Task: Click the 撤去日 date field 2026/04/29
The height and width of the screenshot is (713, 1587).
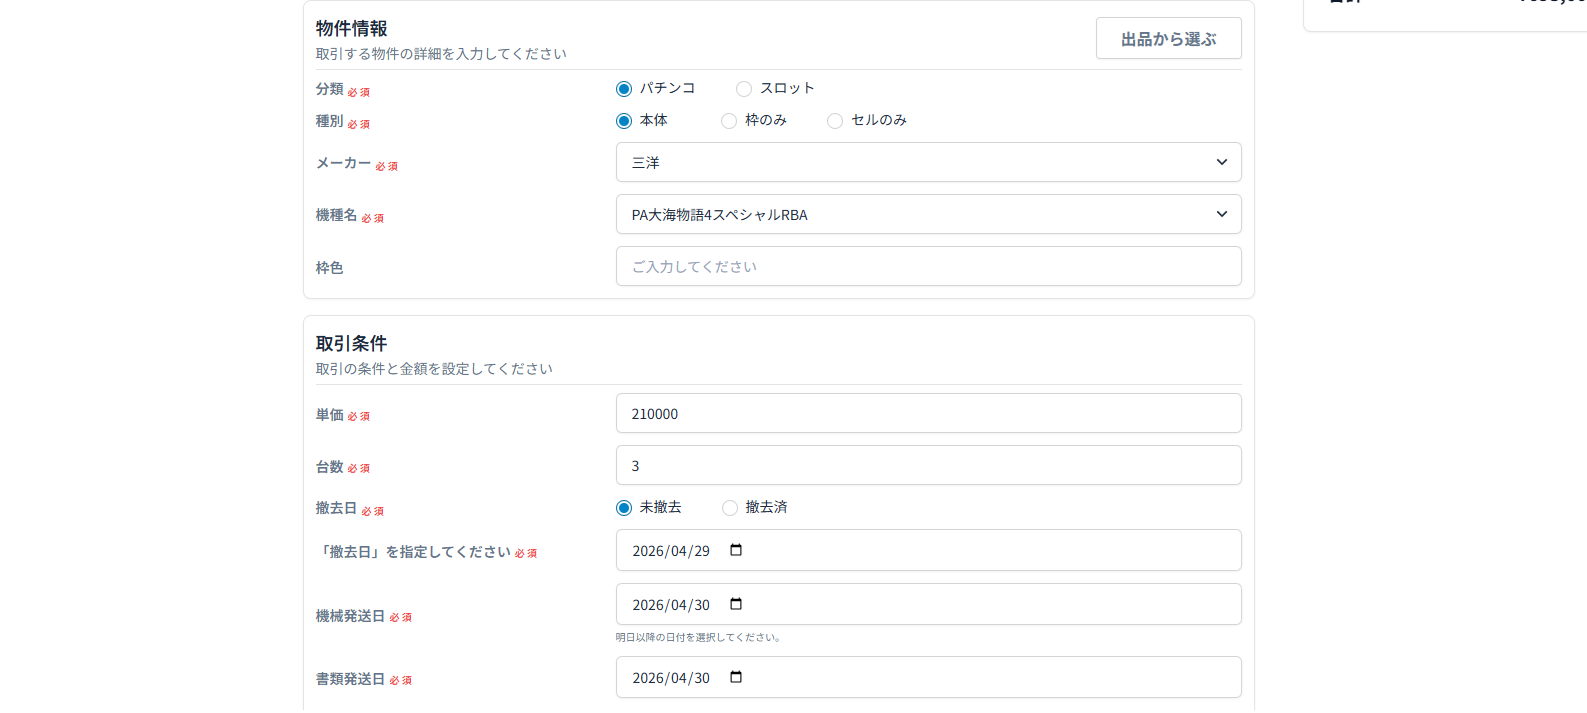Action: [672, 551]
